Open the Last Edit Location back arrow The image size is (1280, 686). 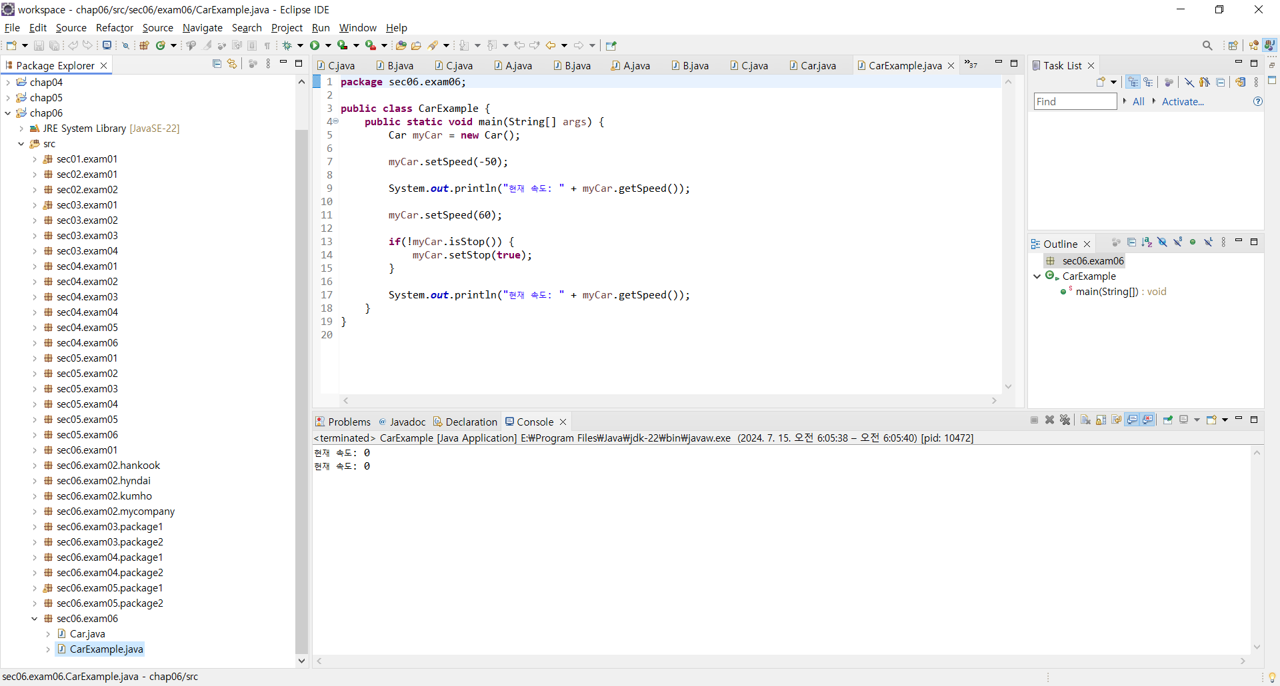pos(519,45)
